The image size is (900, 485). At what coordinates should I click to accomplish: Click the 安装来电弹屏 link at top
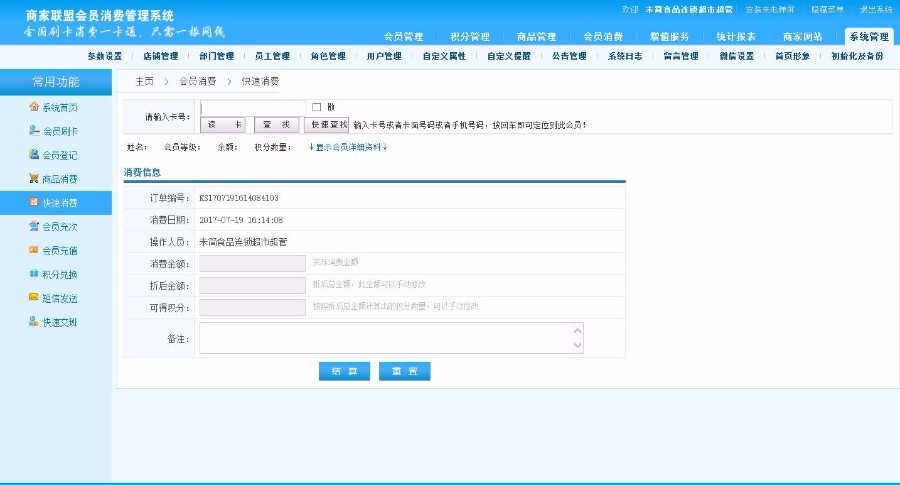point(770,9)
